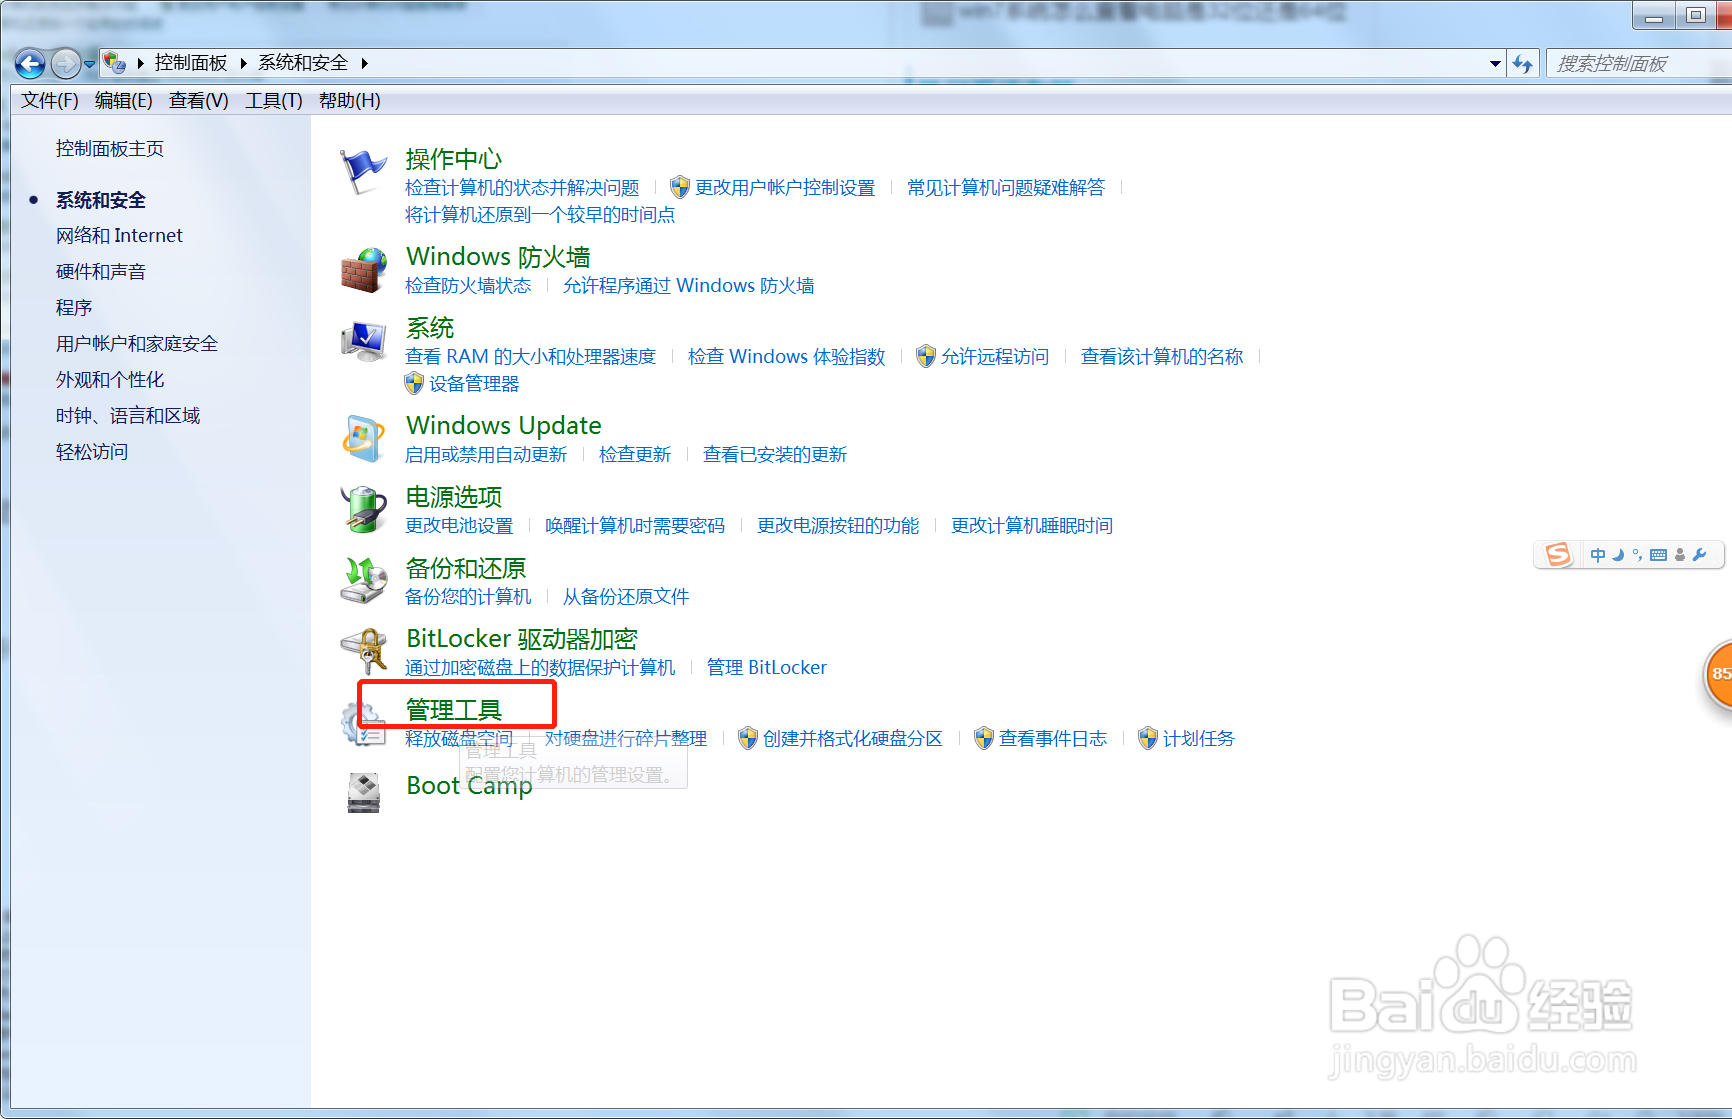Open the 帮助(H) menu
The width and height of the screenshot is (1732, 1119).
pyautogui.click(x=349, y=101)
